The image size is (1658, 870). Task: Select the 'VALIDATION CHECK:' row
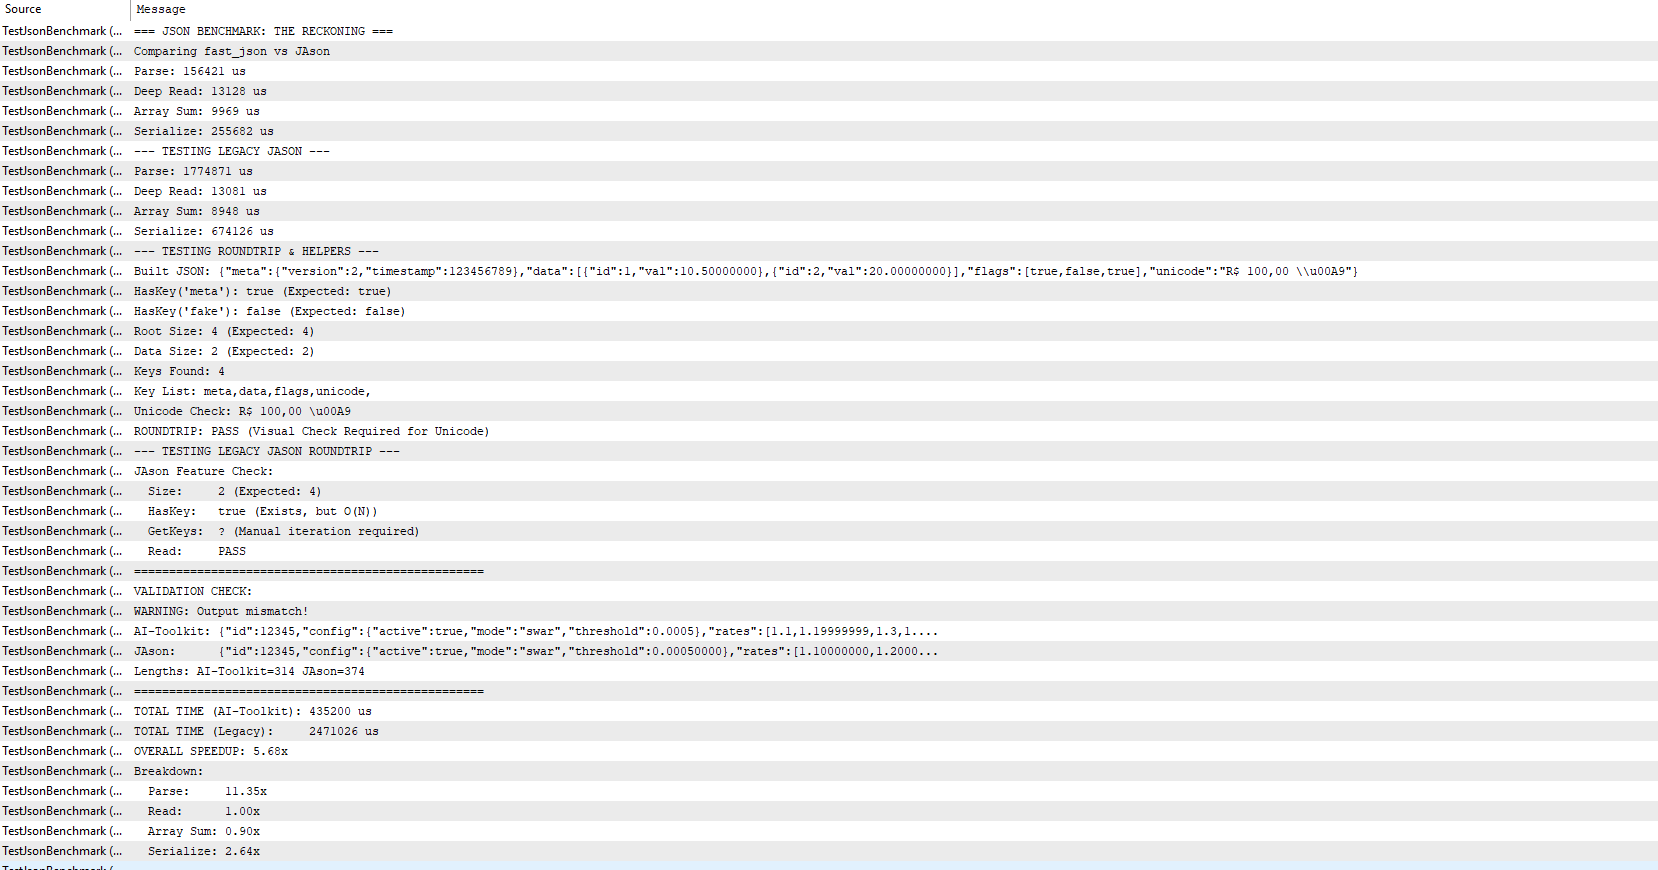829,591
